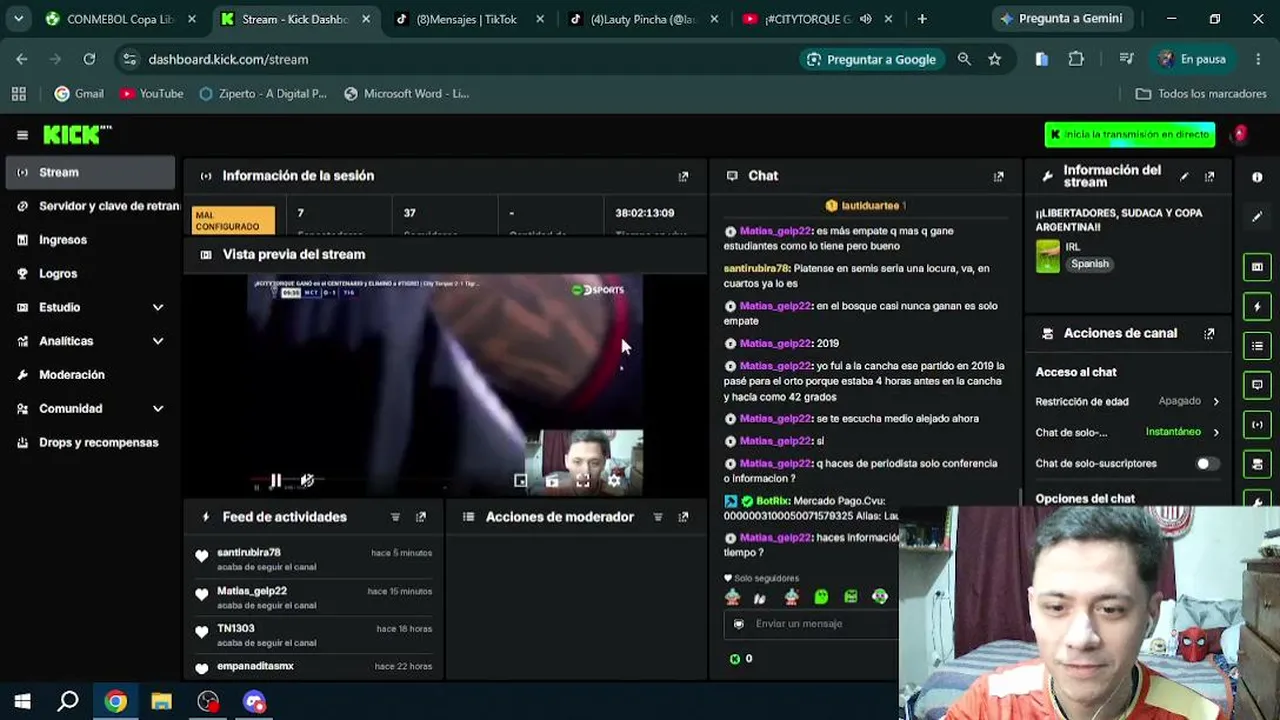Open Todos los marcadores folder
This screenshot has height=720, width=1280.
point(1201,94)
